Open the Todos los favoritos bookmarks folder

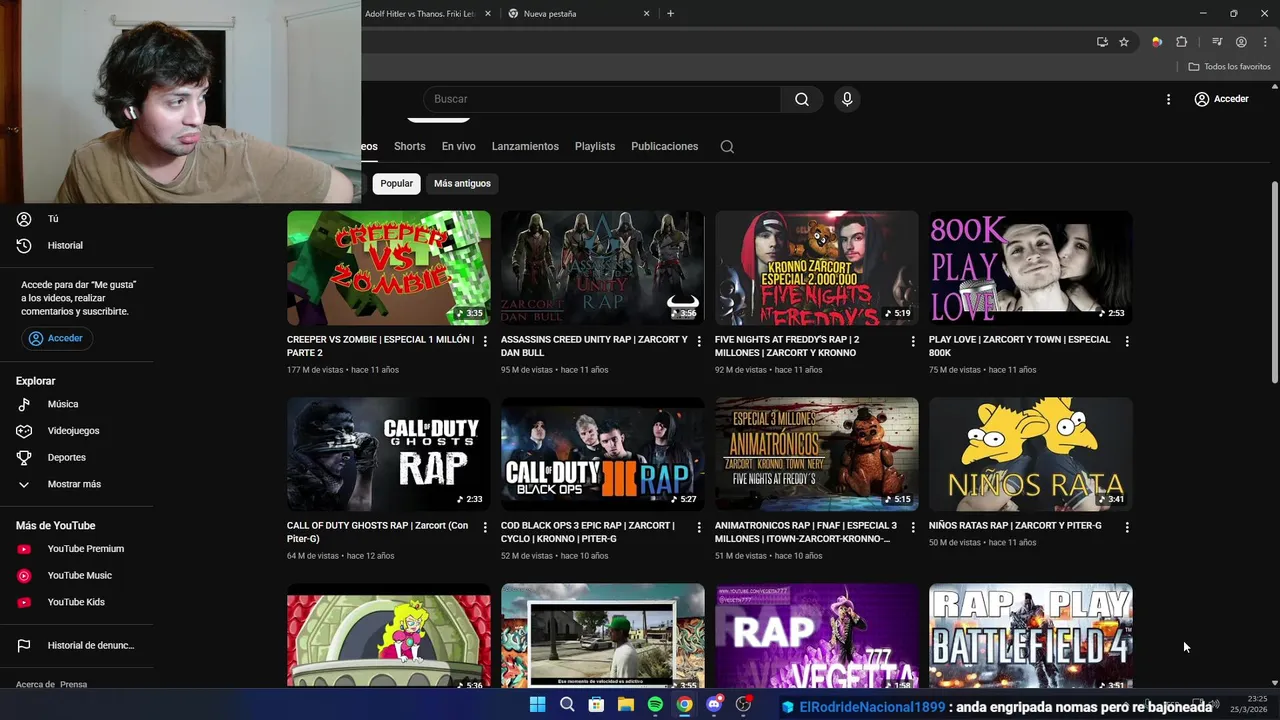(x=1229, y=67)
